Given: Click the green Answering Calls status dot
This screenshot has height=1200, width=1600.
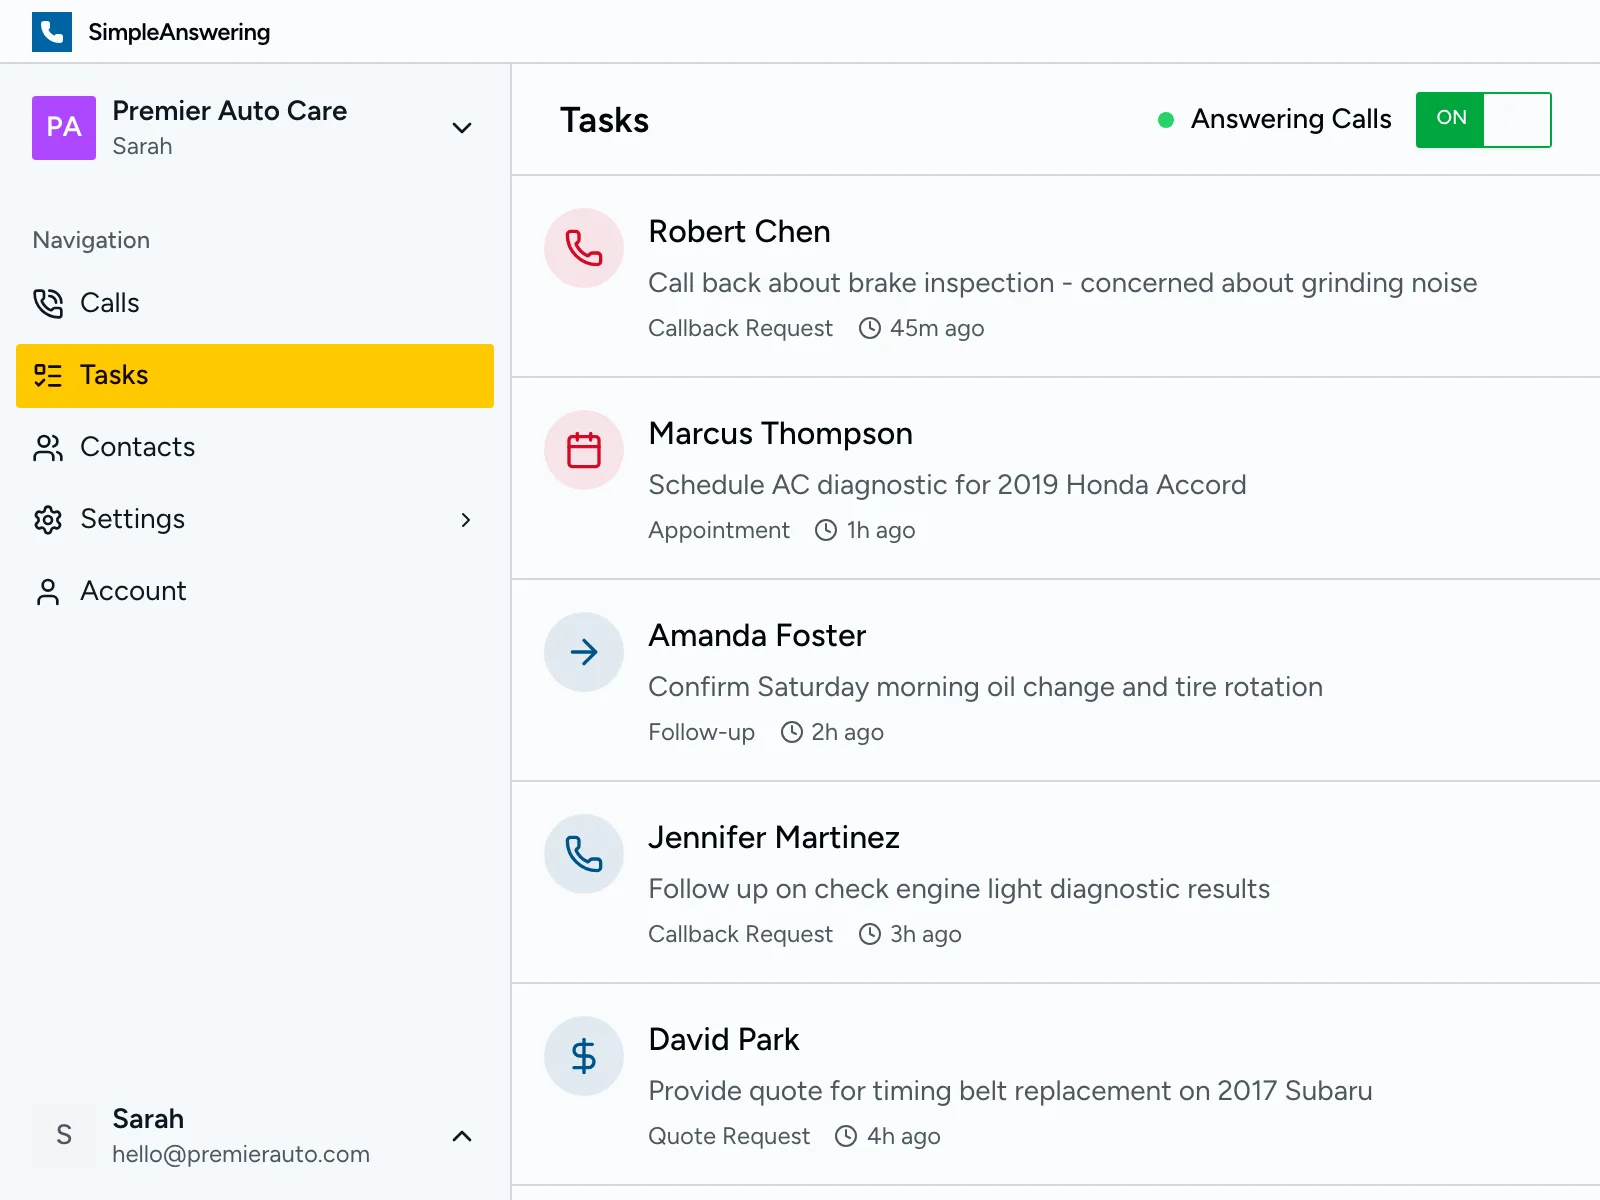Looking at the screenshot, I should click(1165, 119).
